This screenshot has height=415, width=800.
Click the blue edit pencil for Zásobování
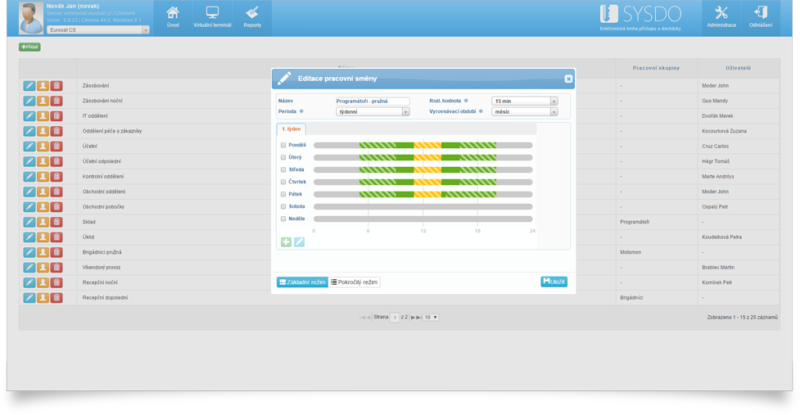click(29, 86)
